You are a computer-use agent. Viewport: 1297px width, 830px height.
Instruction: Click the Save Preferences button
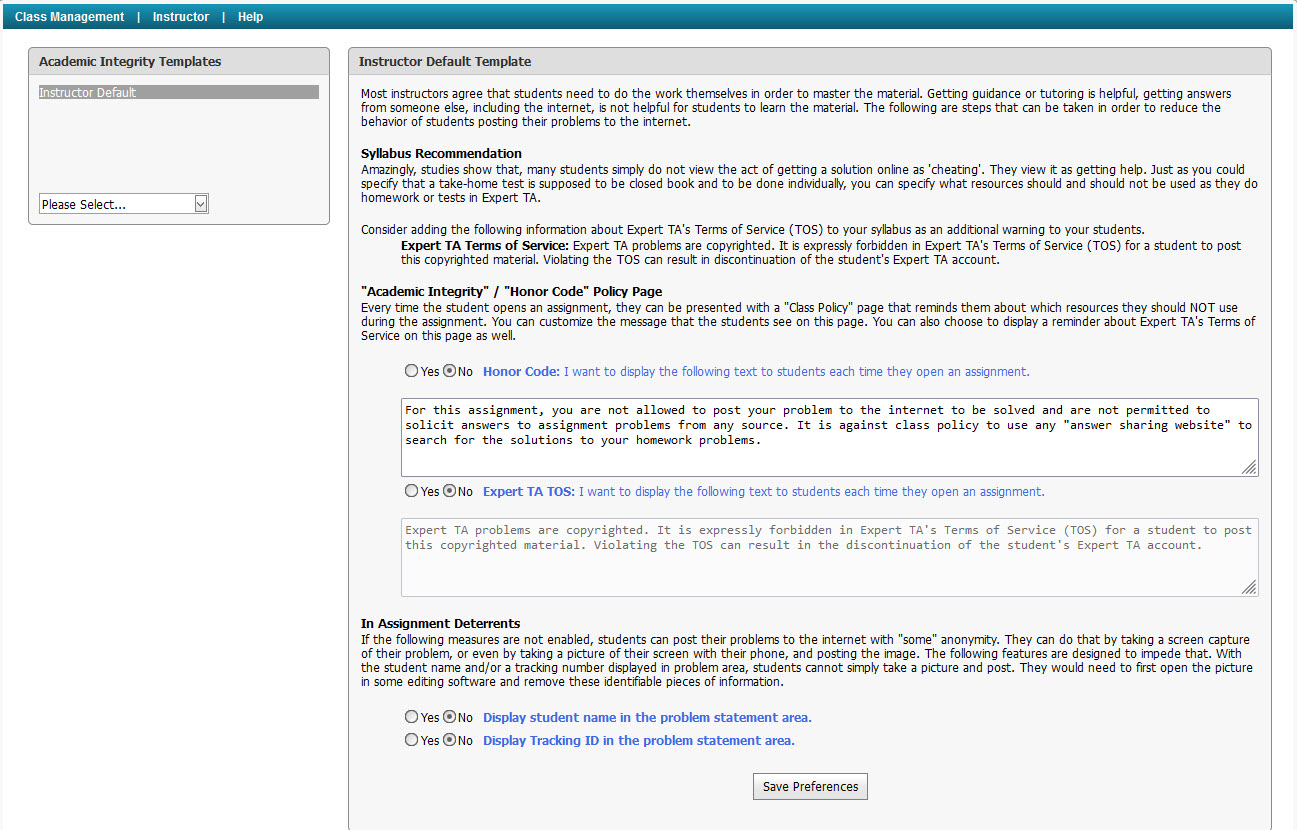pos(810,787)
